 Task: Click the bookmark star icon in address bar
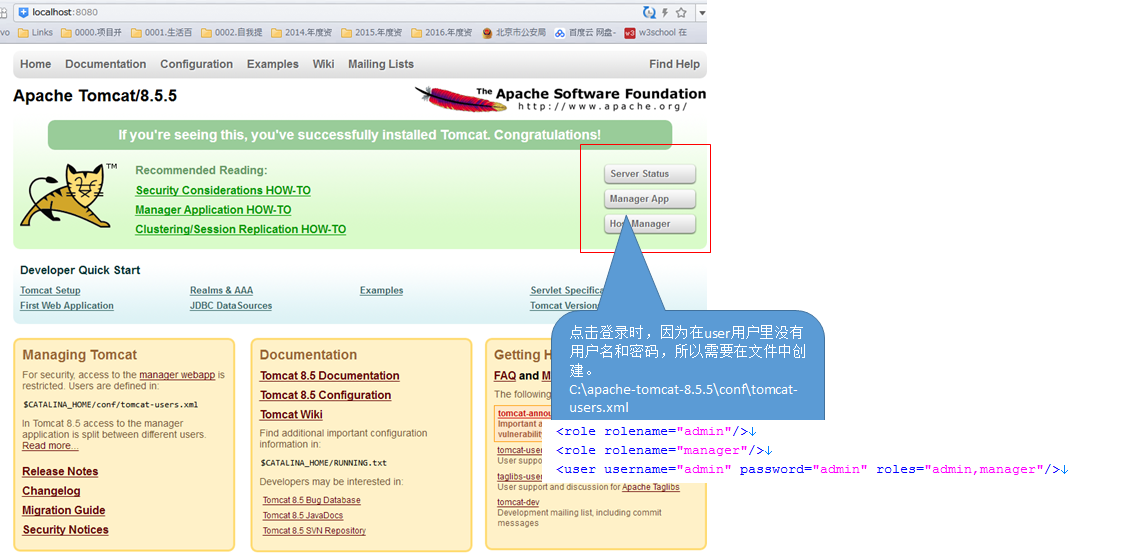[x=681, y=13]
